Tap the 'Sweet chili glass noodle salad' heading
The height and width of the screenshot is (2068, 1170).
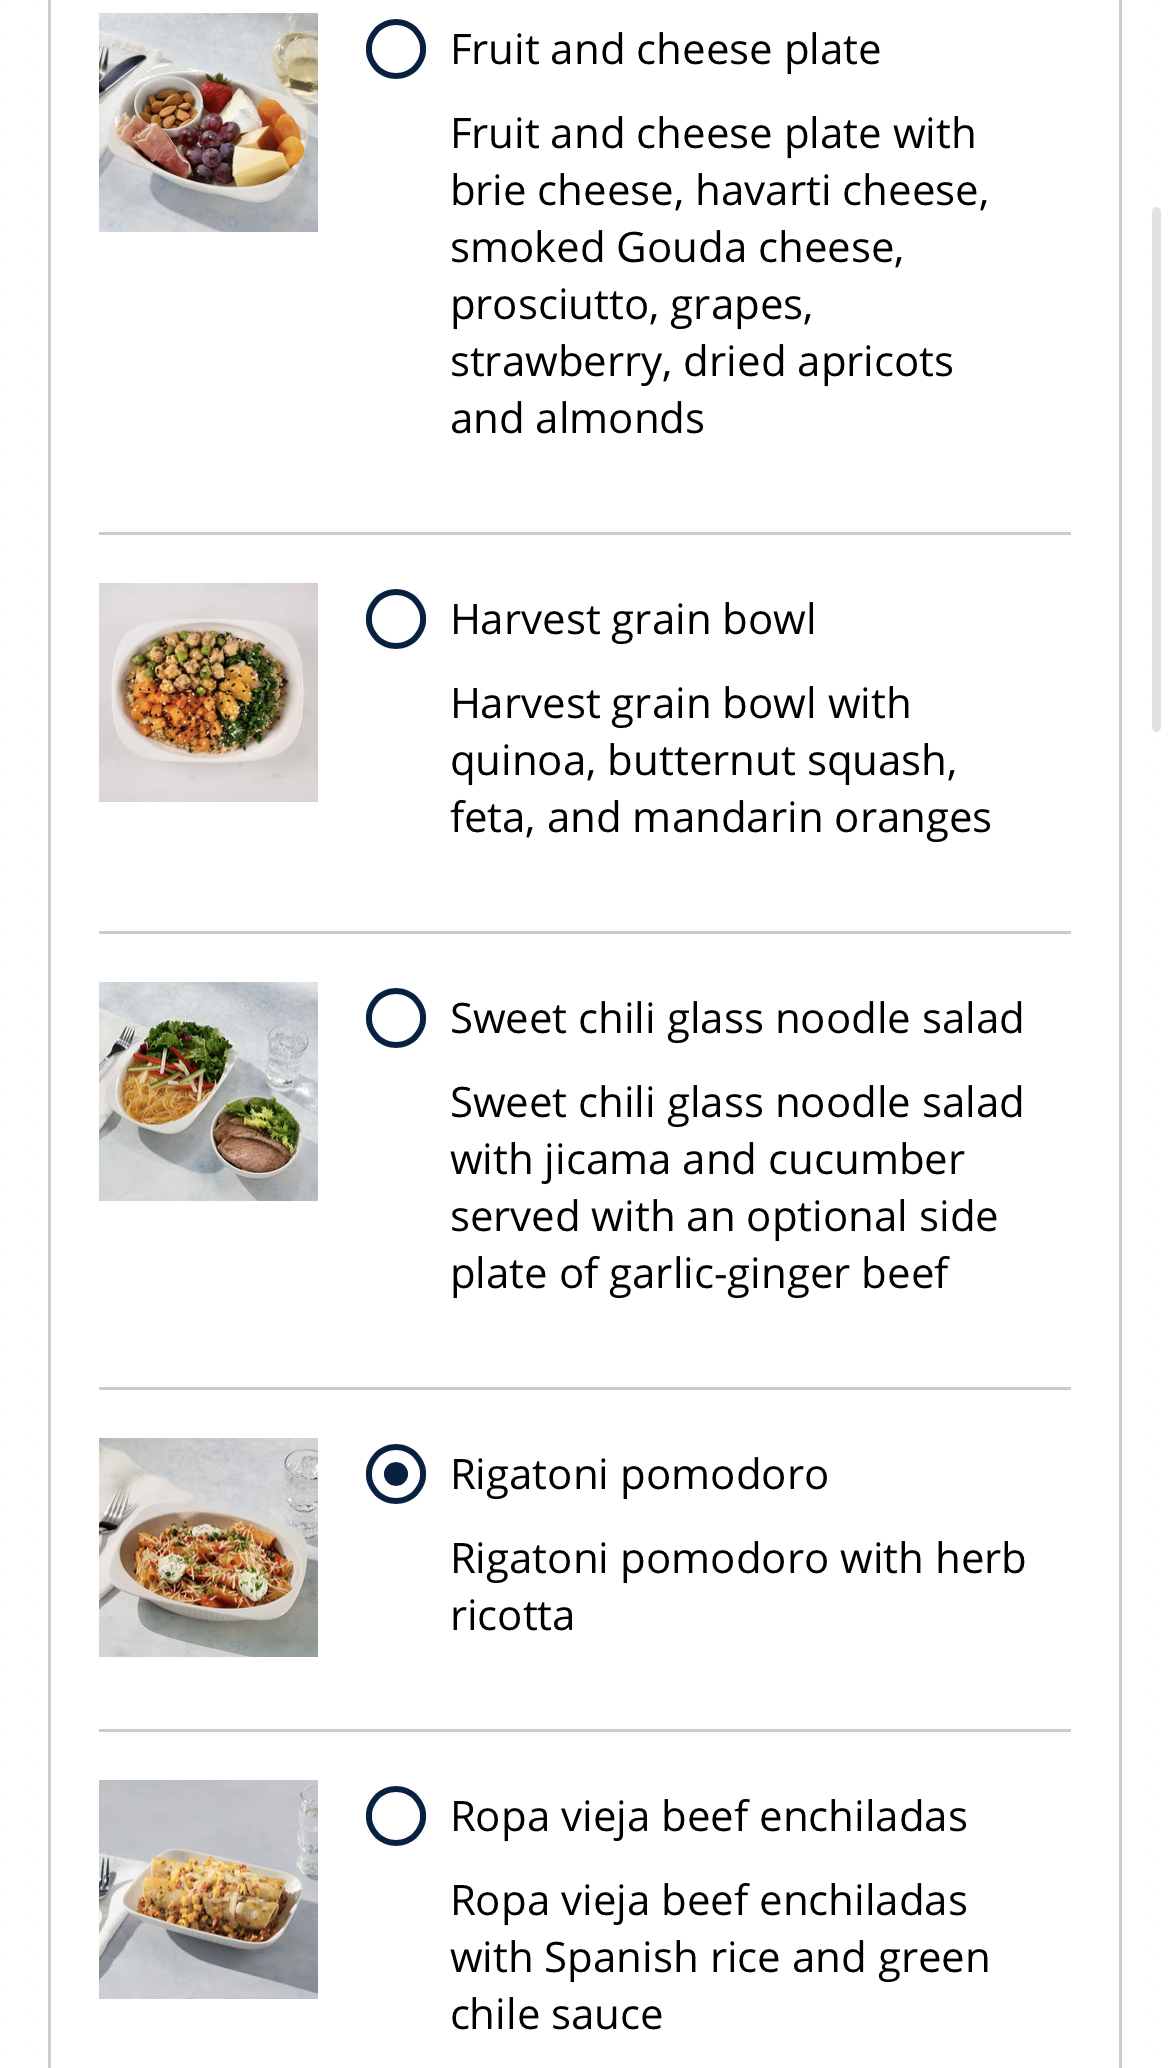(736, 1019)
